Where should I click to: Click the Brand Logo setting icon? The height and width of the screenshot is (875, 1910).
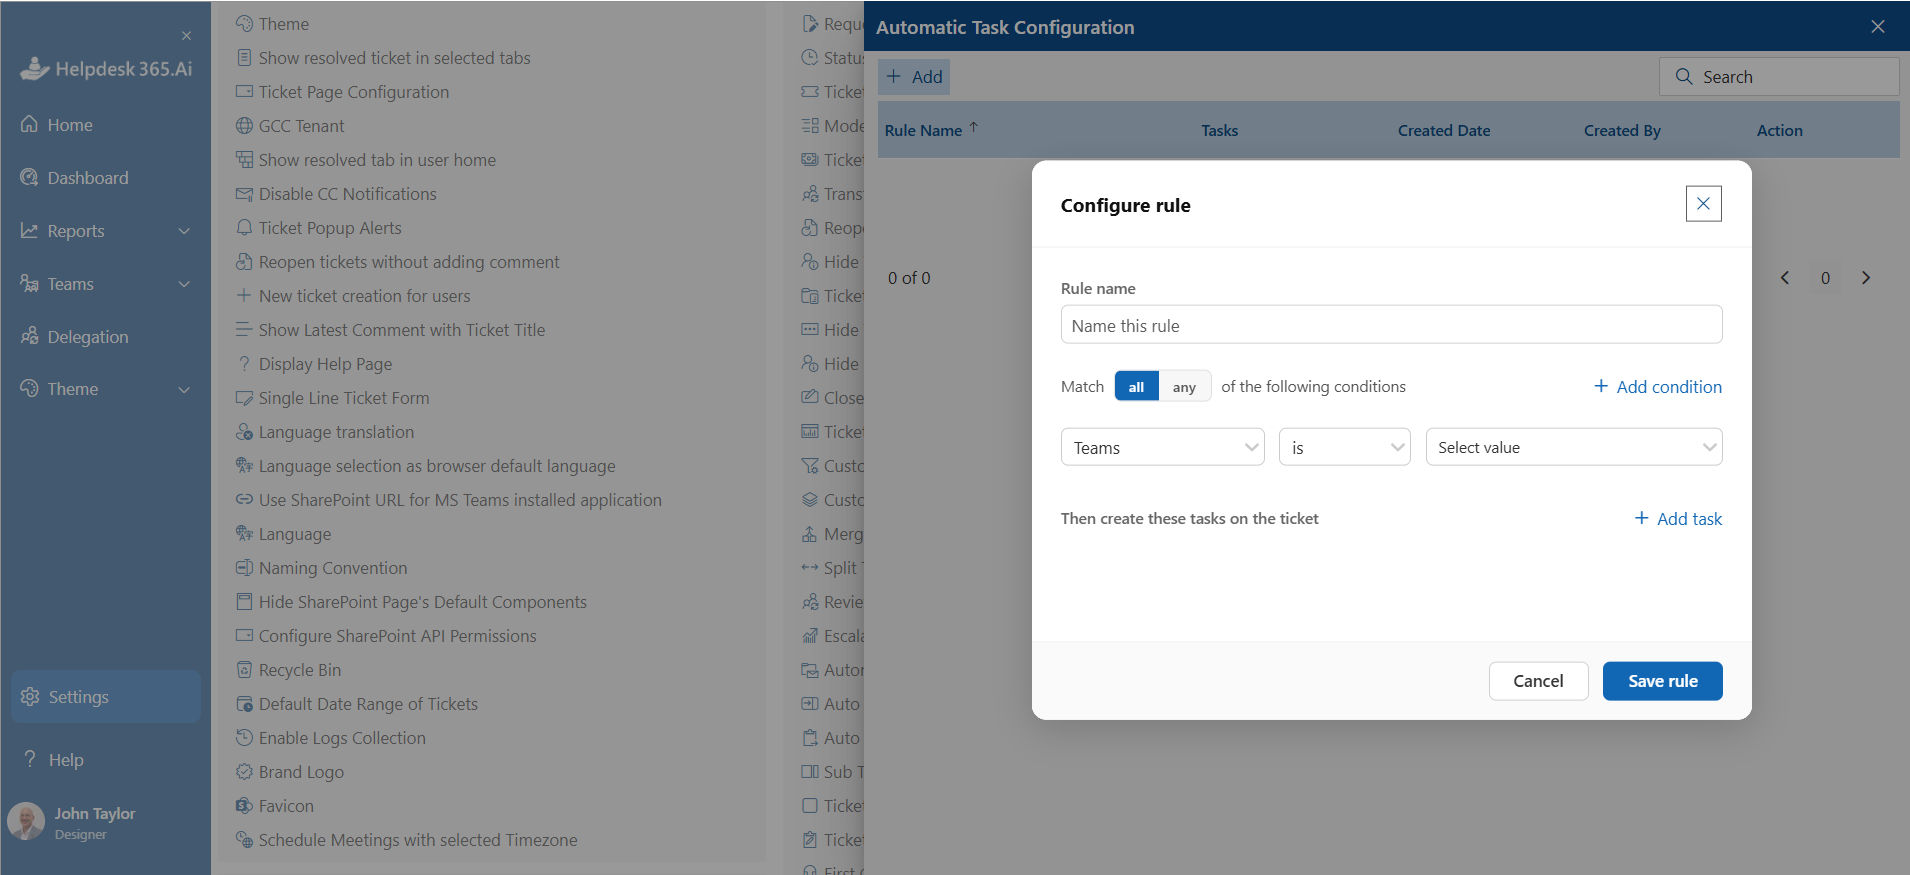pyautogui.click(x=244, y=771)
